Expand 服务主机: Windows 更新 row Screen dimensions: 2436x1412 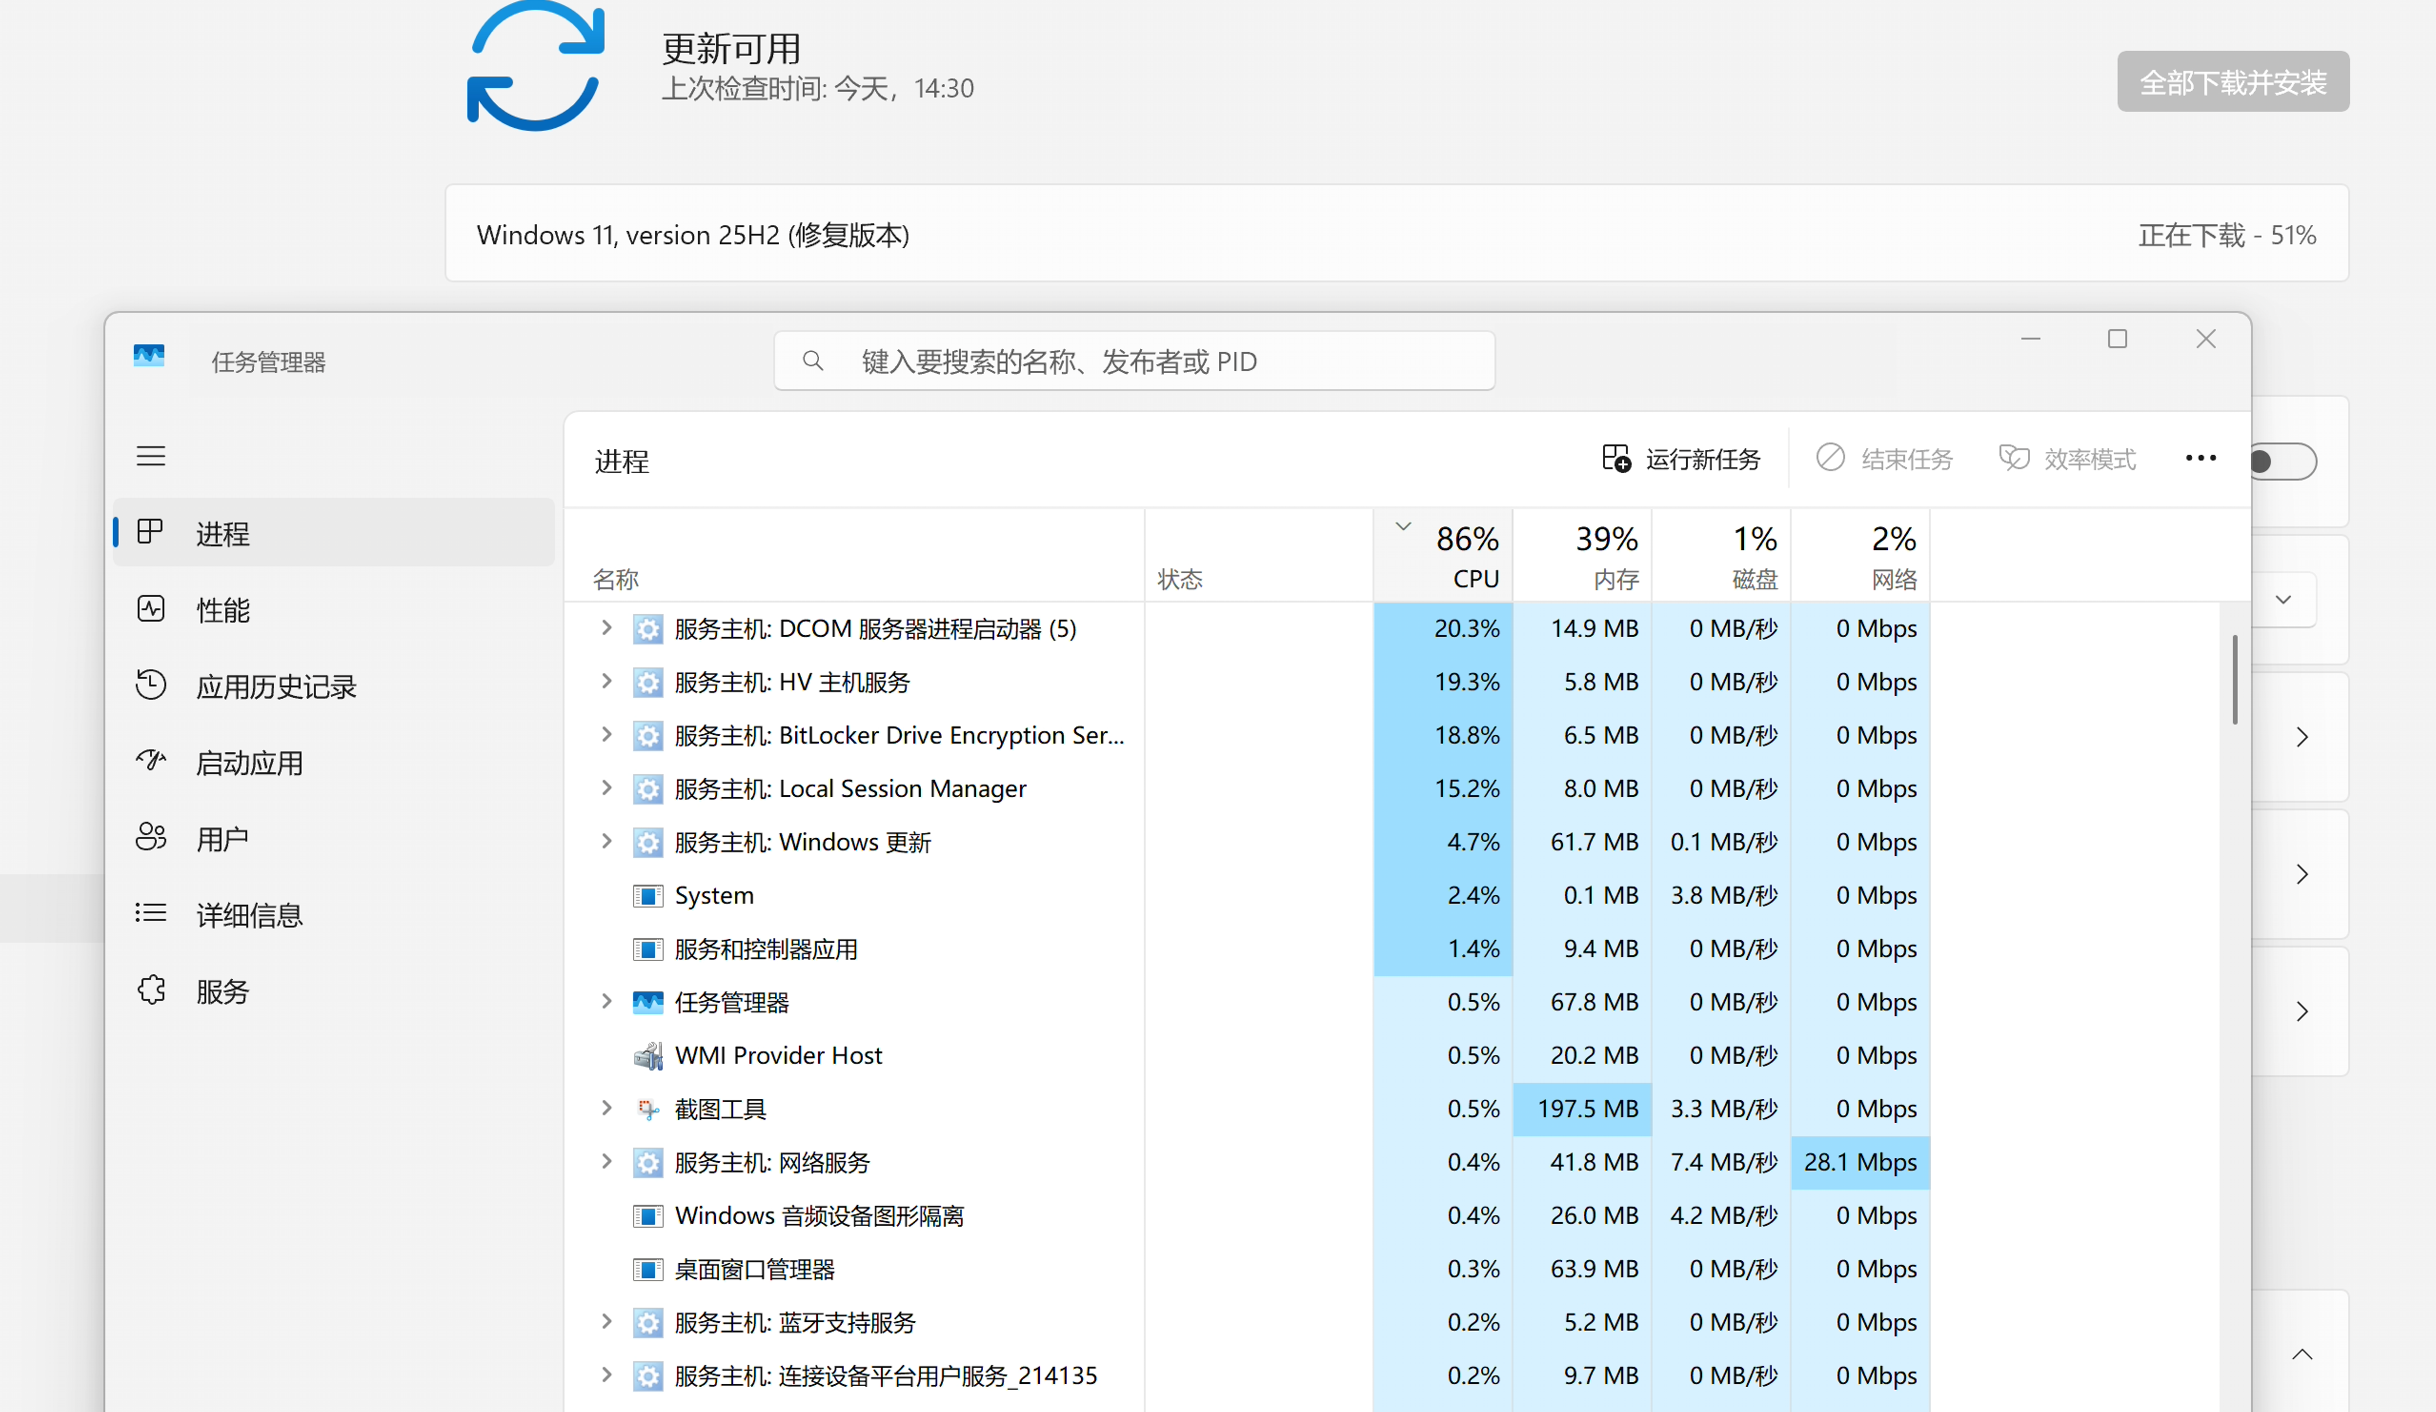pos(606,842)
